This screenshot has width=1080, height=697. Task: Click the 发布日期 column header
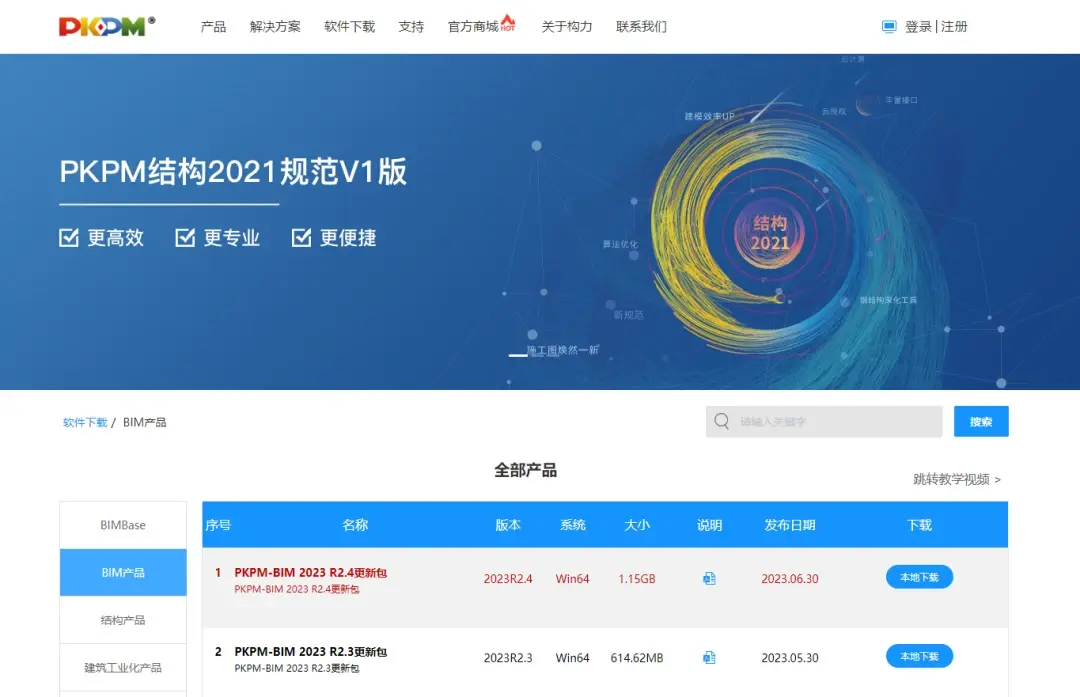click(790, 525)
